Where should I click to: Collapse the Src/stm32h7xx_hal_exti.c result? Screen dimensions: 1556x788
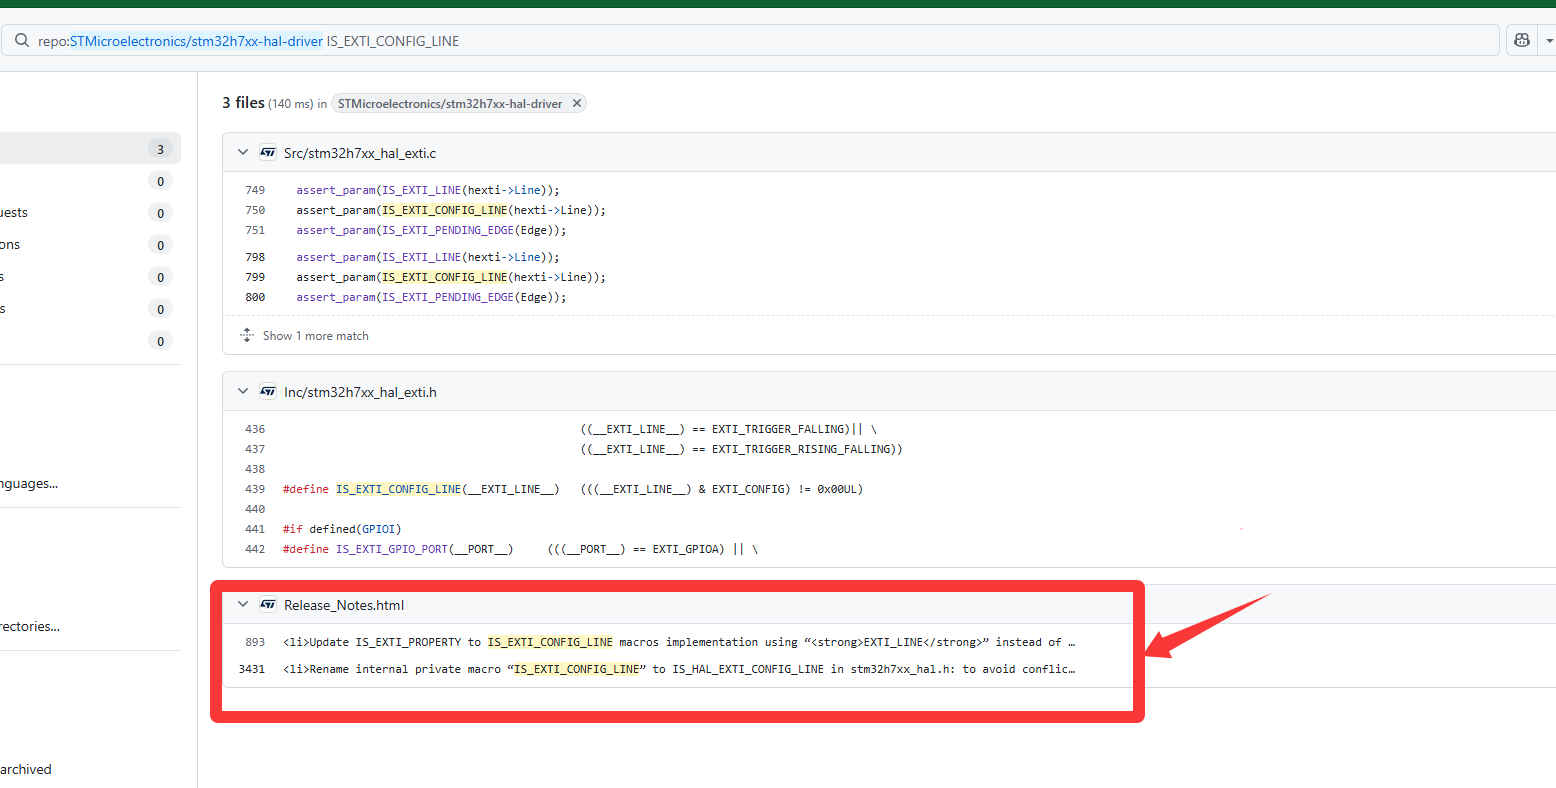click(x=243, y=153)
